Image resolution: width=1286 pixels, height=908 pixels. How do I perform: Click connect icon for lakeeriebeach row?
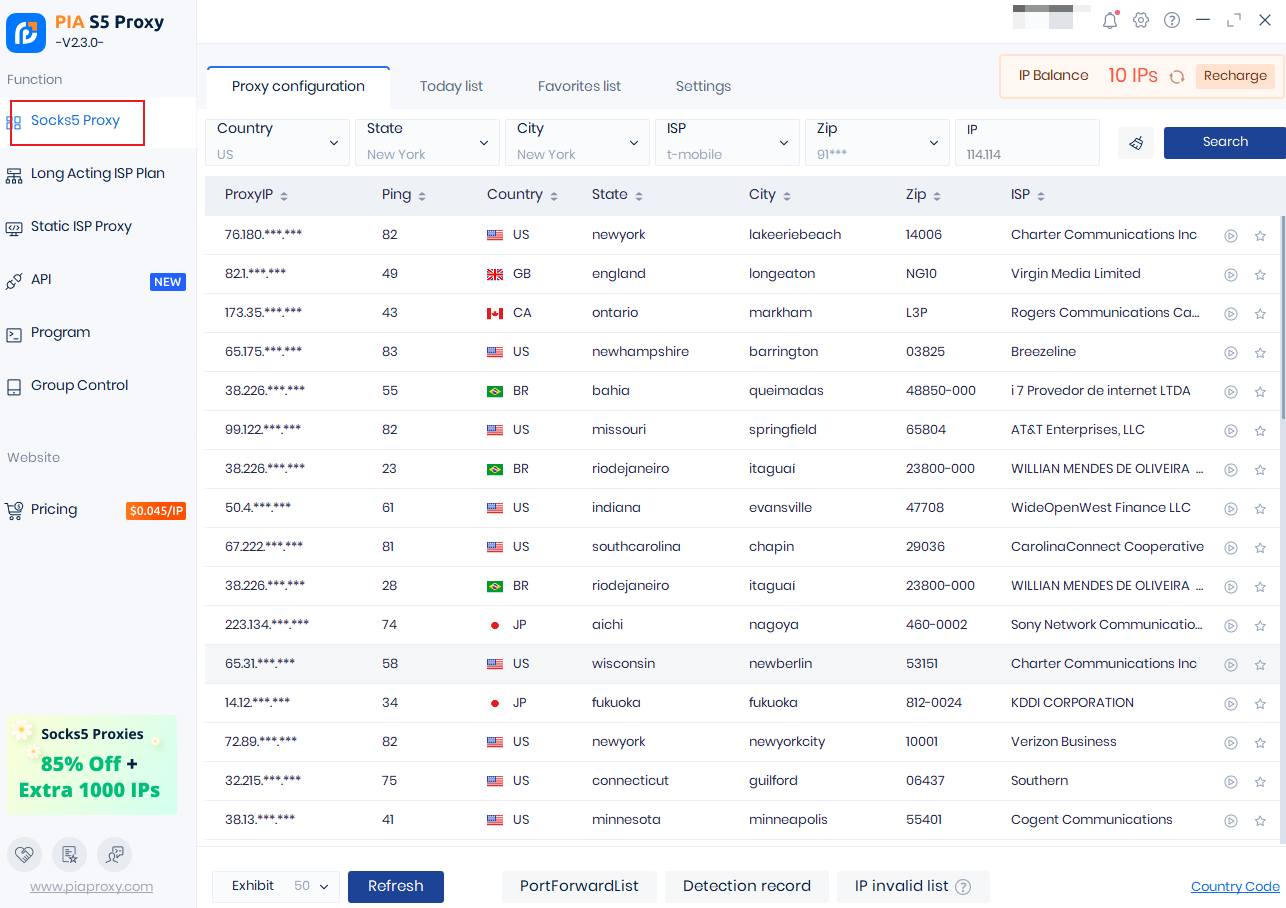tap(1231, 236)
